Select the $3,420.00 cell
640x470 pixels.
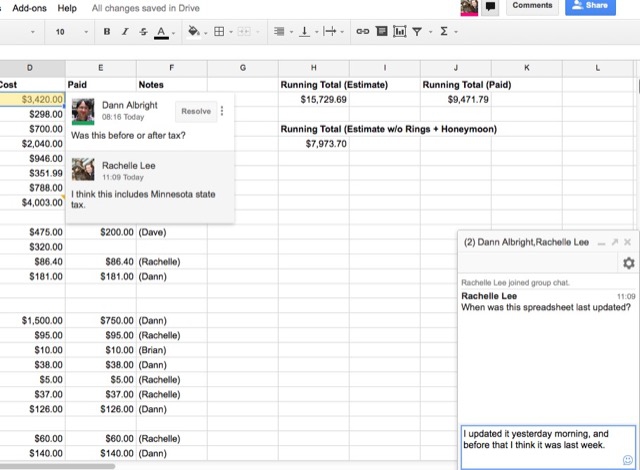pos(32,100)
